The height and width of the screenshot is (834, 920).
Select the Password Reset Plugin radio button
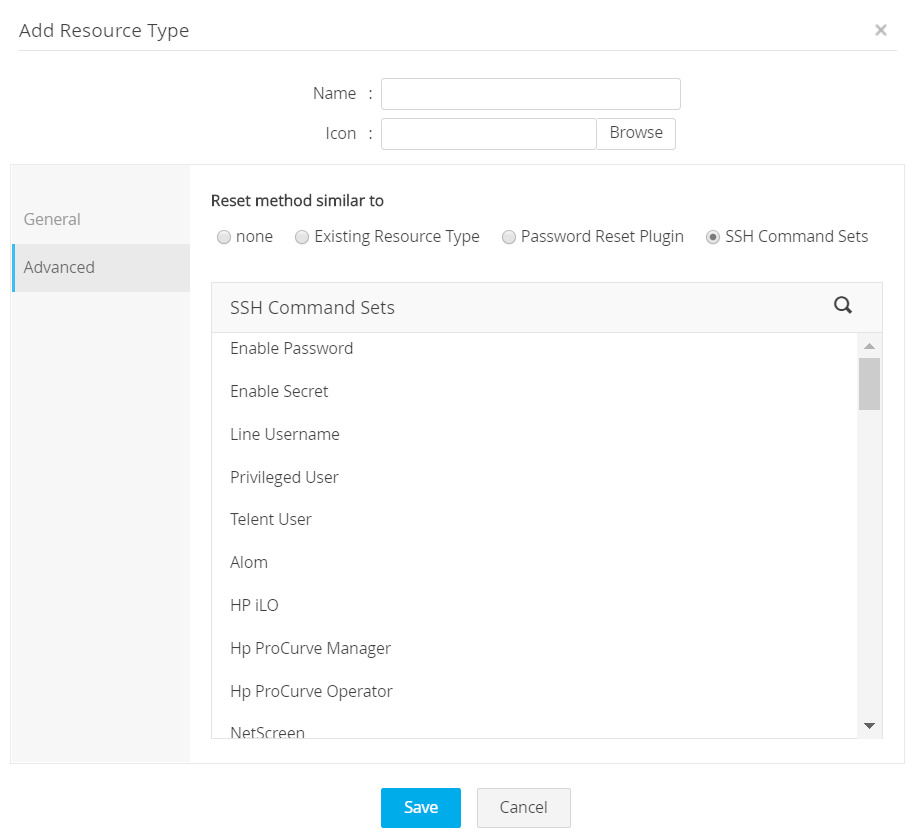click(x=509, y=237)
